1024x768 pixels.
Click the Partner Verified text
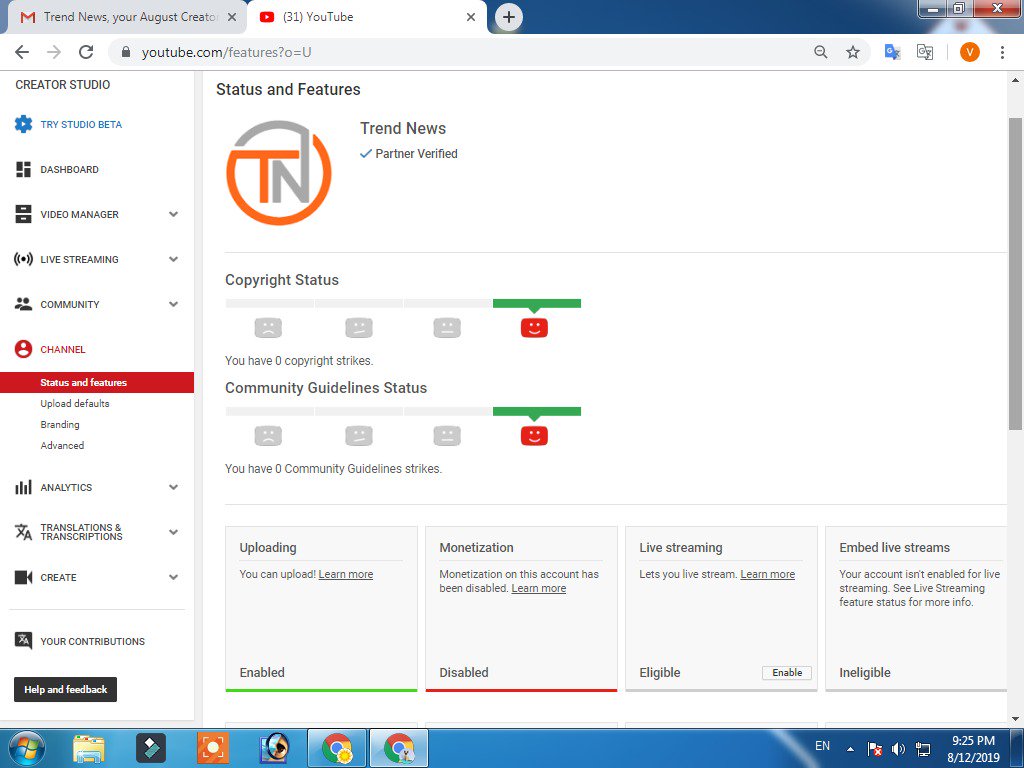click(416, 153)
